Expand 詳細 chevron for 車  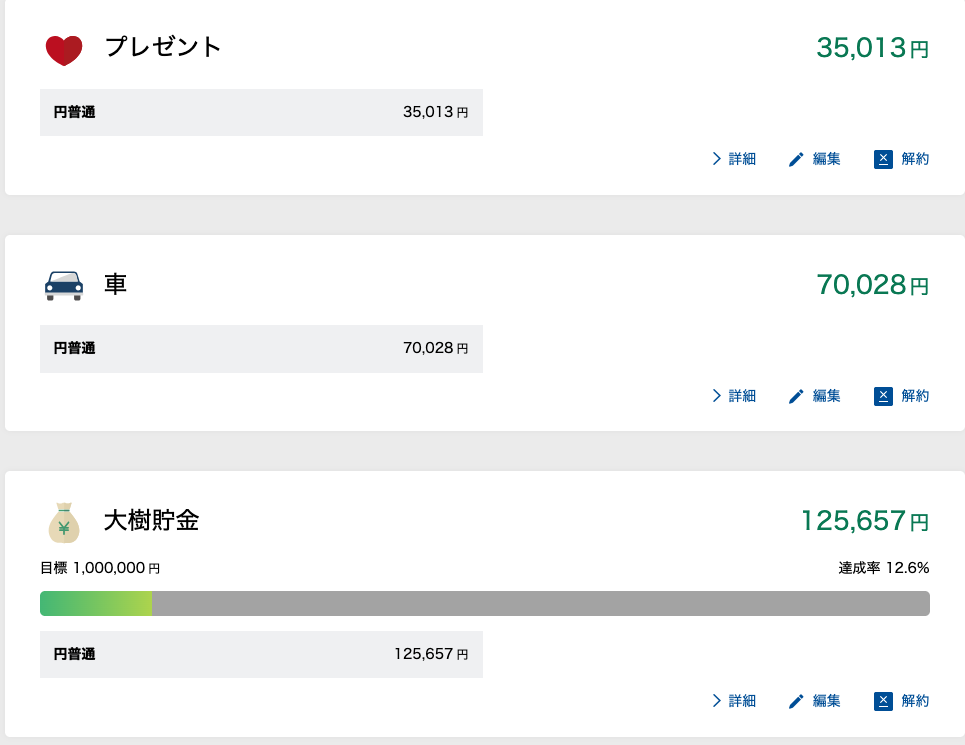717,396
